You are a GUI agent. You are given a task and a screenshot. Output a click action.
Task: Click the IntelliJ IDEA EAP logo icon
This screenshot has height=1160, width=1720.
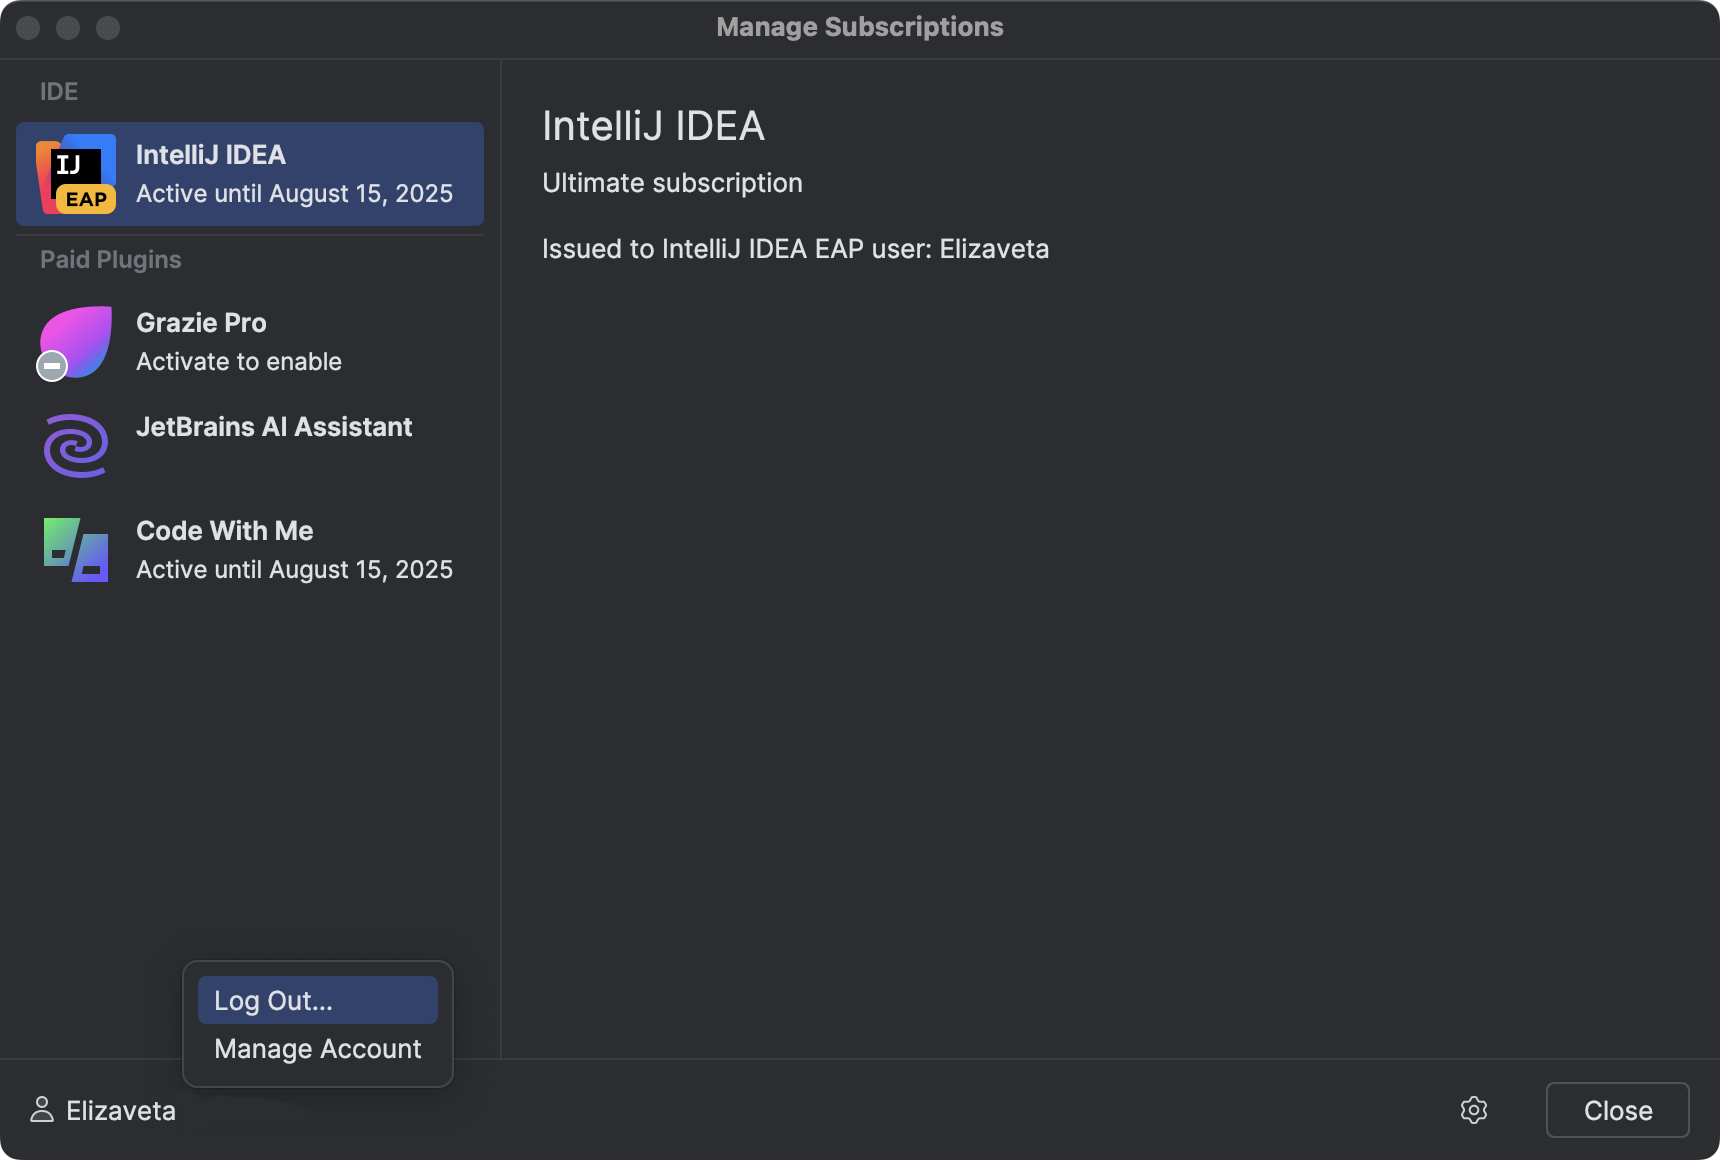(x=75, y=174)
